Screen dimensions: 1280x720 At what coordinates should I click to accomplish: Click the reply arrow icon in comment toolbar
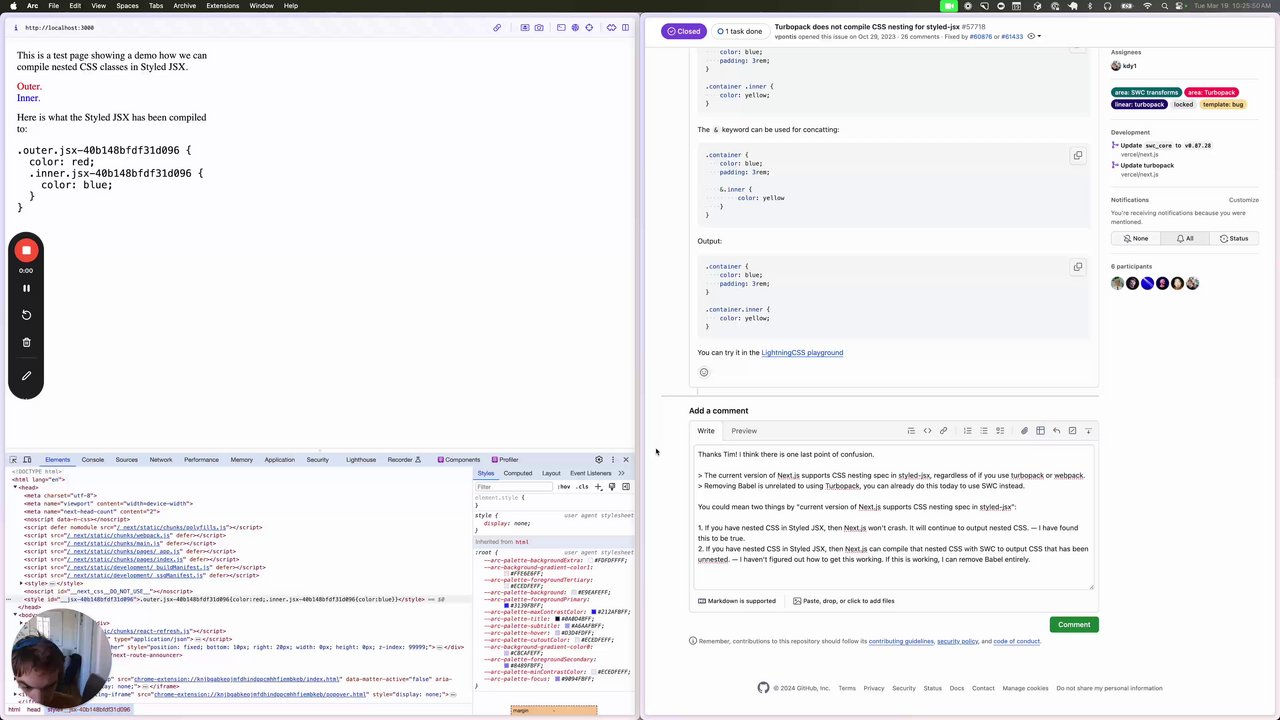click(x=1056, y=431)
